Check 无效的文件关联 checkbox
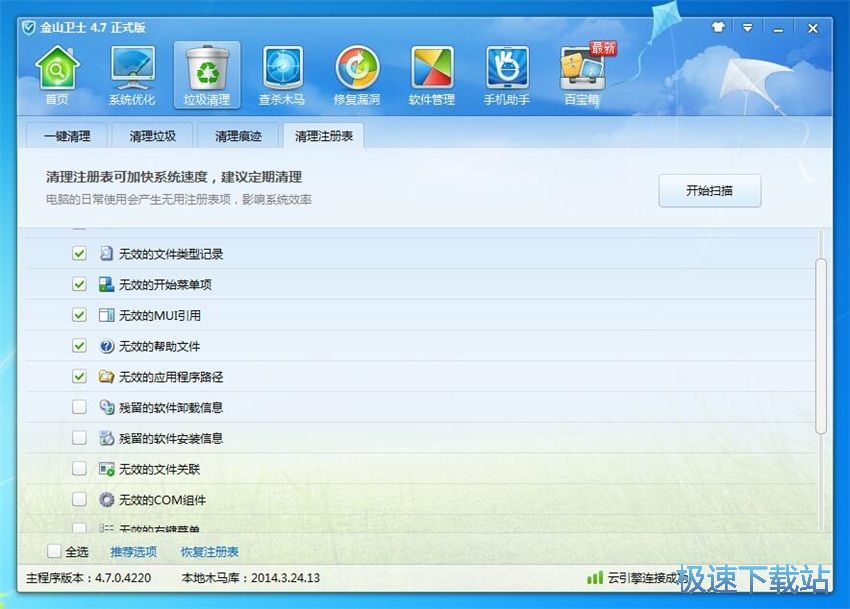 79,469
